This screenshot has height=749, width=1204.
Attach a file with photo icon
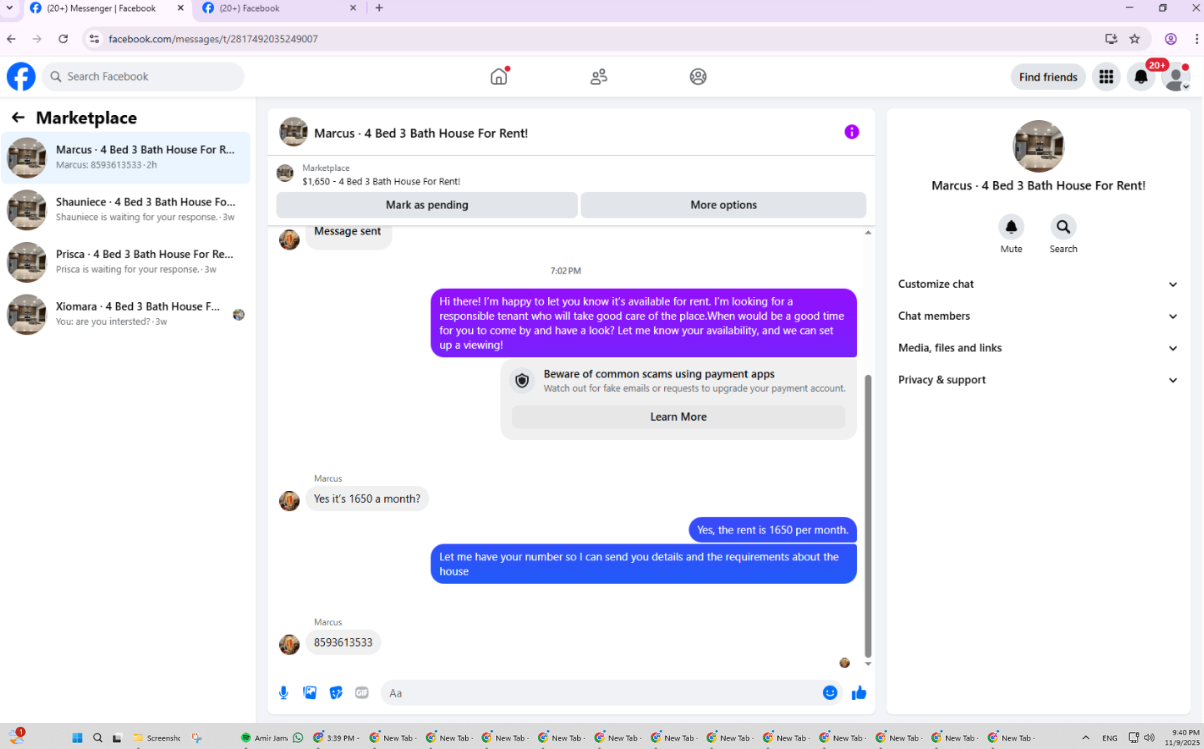tap(310, 693)
